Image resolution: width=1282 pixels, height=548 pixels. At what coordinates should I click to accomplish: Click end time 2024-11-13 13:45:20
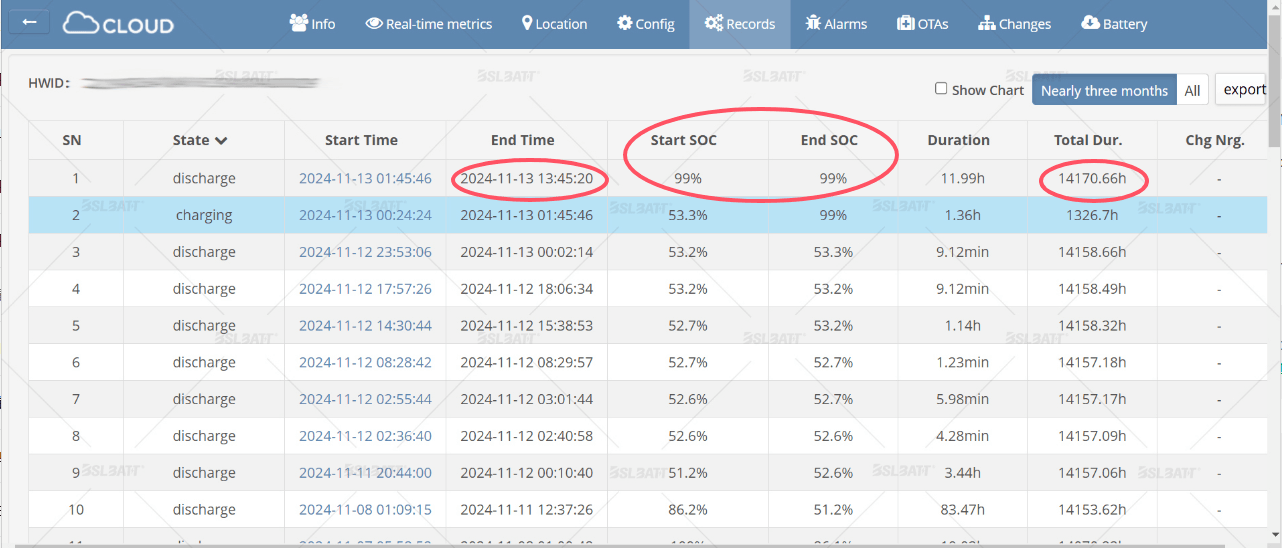tap(527, 178)
